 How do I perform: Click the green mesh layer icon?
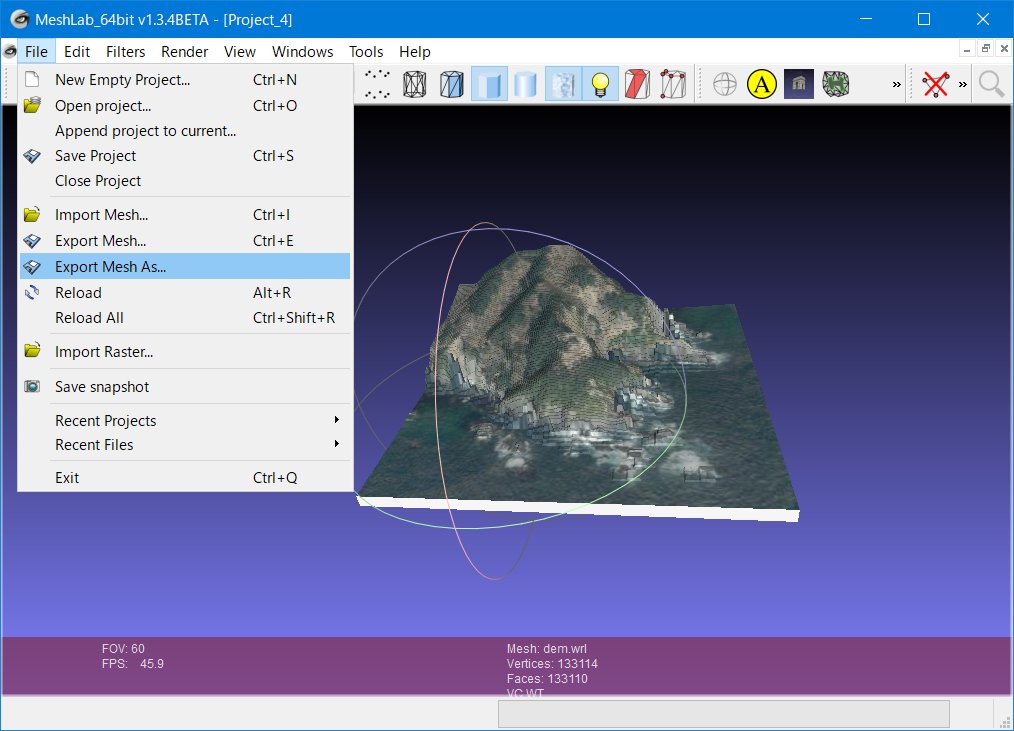pos(836,84)
